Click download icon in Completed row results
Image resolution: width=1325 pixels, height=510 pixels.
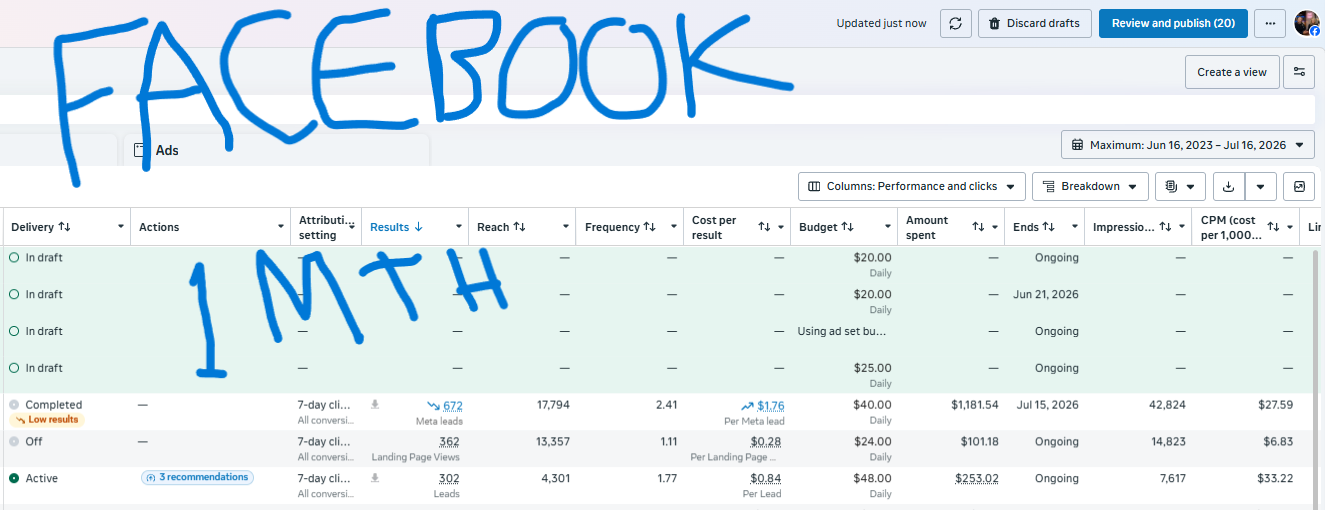375,405
